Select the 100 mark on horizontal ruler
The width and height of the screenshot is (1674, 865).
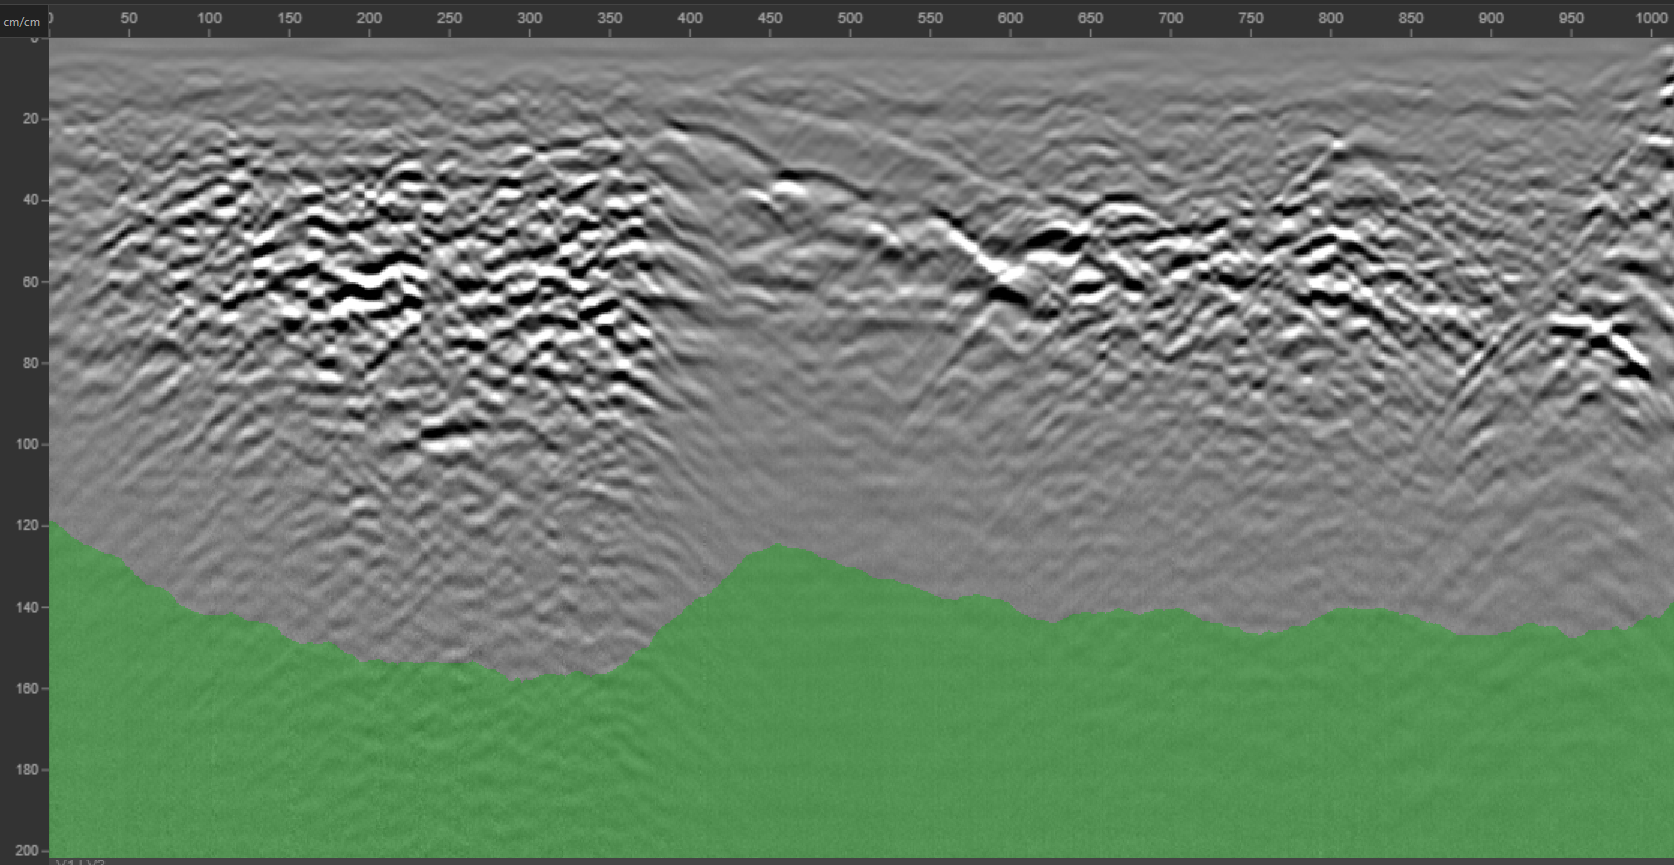[x=209, y=18]
